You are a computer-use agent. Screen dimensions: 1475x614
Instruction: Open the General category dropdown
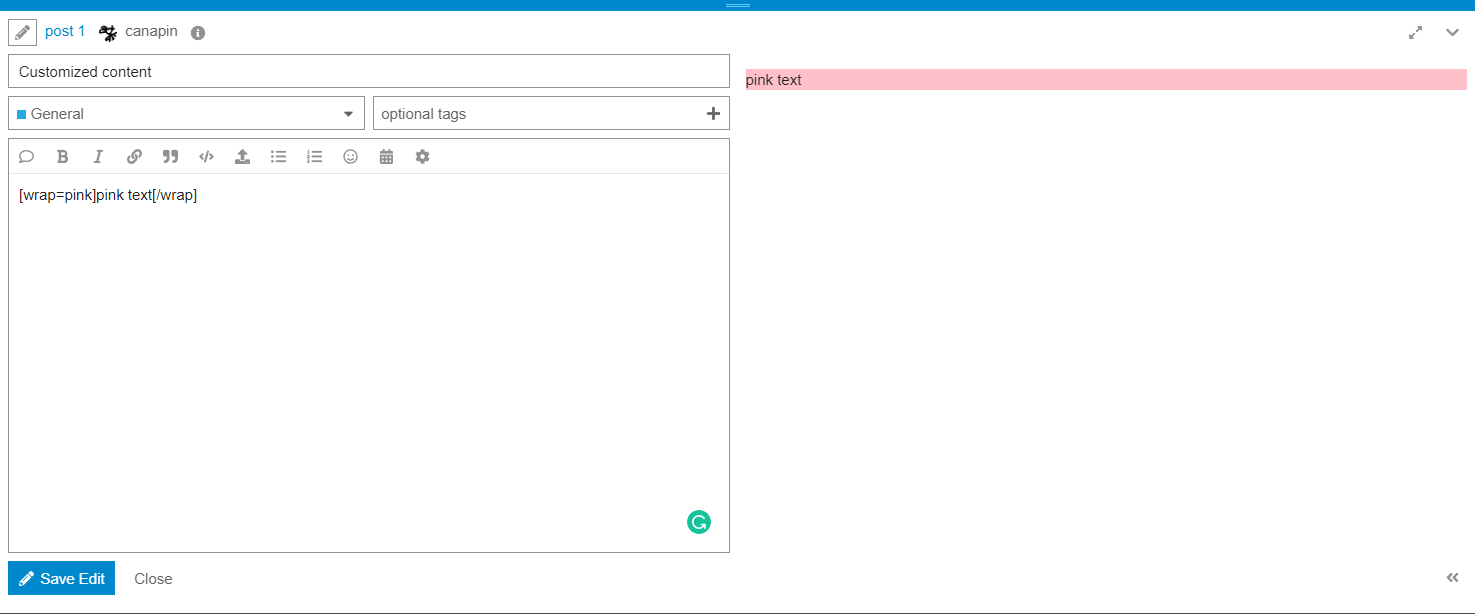coord(186,113)
